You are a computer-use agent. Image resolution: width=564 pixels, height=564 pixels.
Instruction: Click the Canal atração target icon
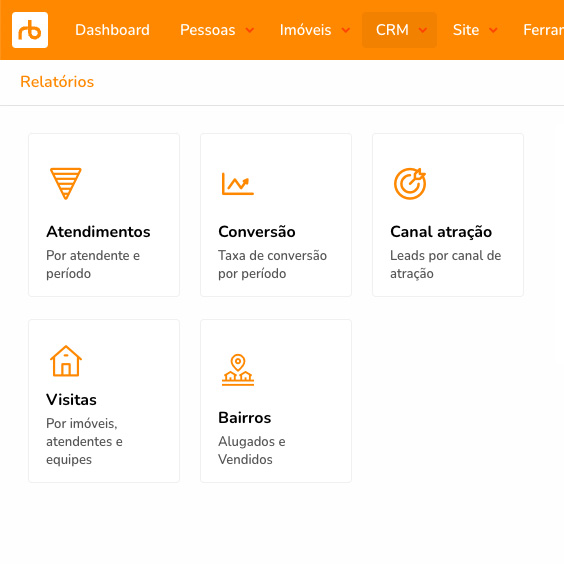pyautogui.click(x=410, y=183)
